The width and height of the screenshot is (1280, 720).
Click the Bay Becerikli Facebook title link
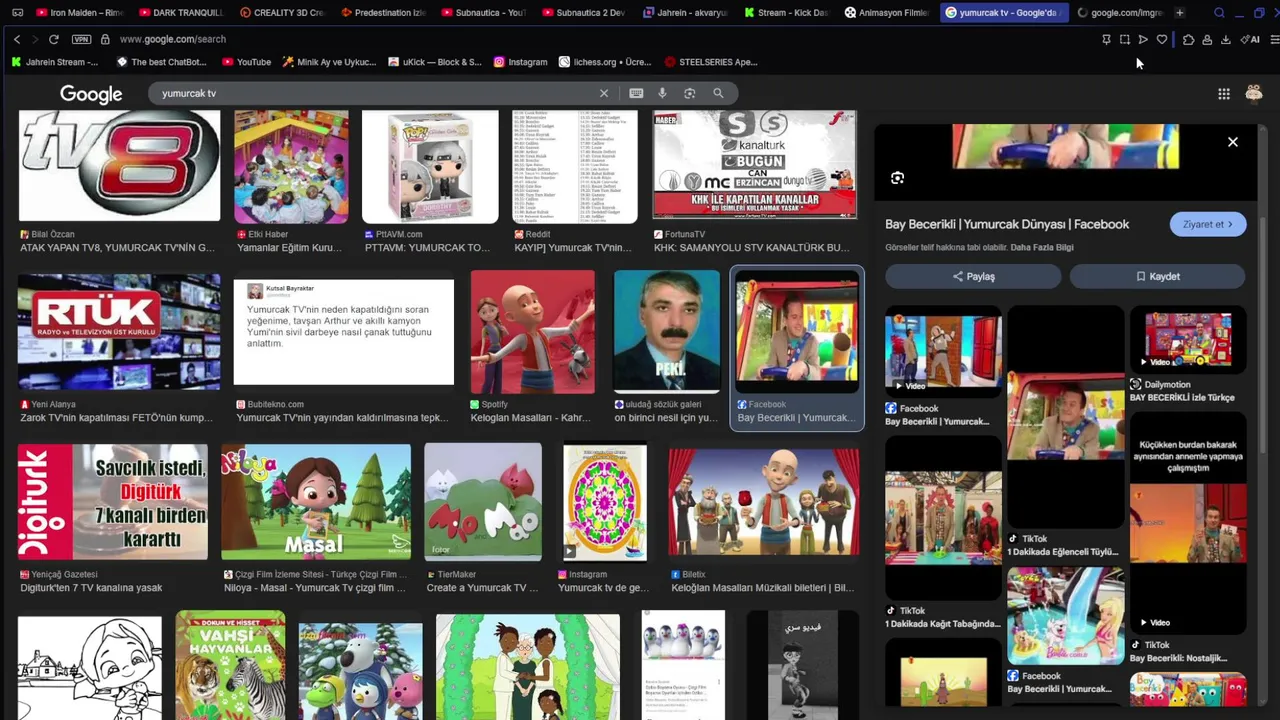click(x=1007, y=224)
